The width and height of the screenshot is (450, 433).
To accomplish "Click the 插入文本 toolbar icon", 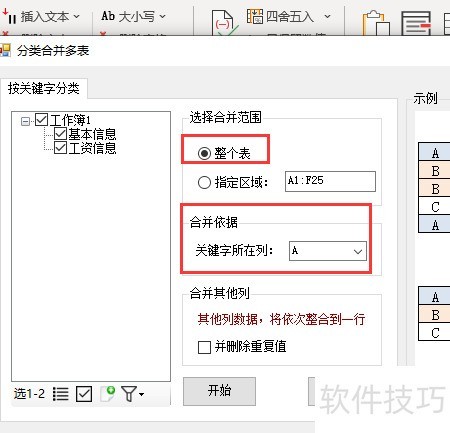I will (41, 16).
